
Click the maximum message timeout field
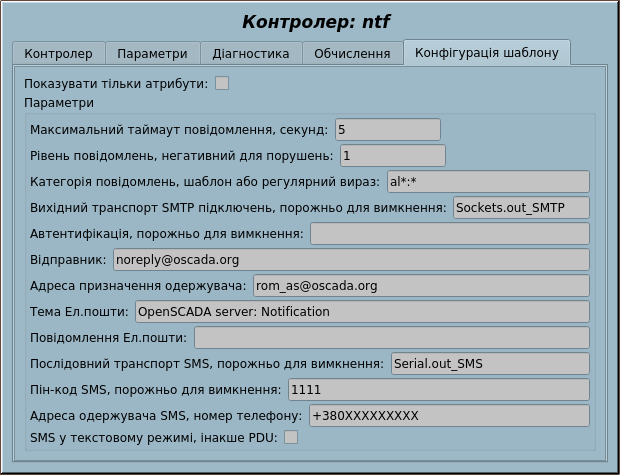pyautogui.click(x=388, y=130)
